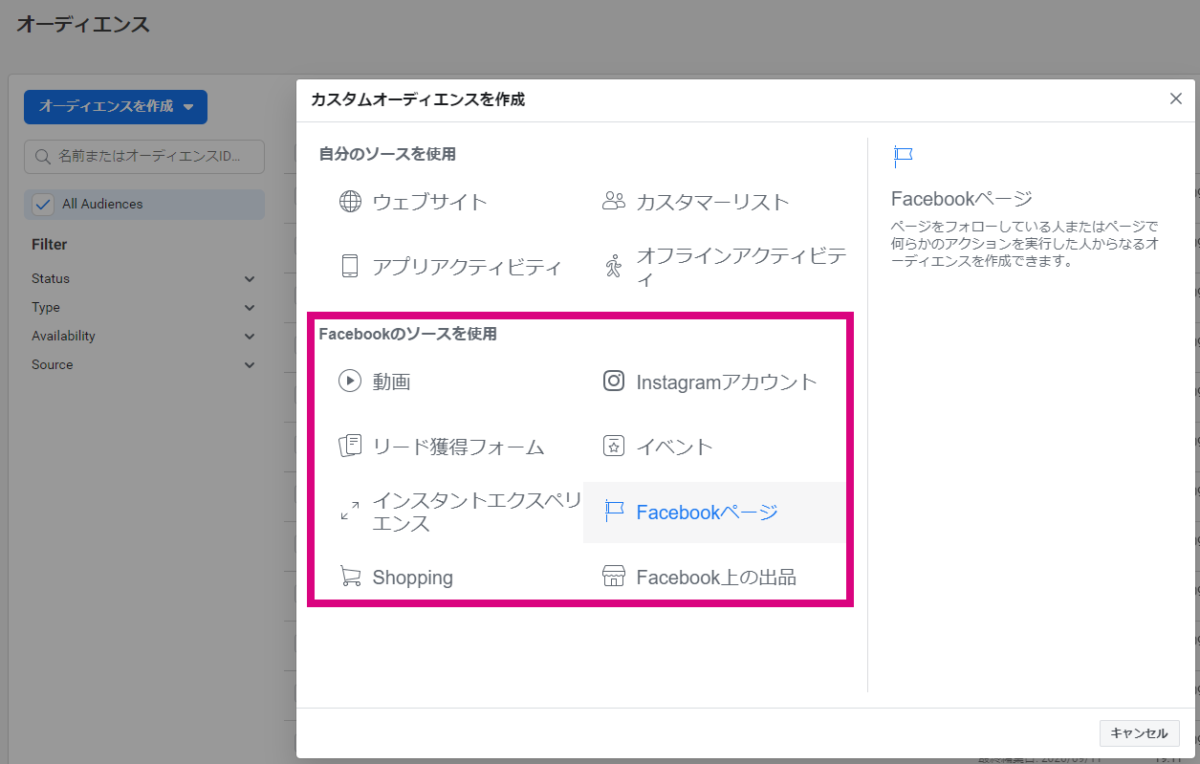The height and width of the screenshot is (764, 1200).
Task: Click the form icon beside リード獲得フォーム
Action: click(x=350, y=446)
